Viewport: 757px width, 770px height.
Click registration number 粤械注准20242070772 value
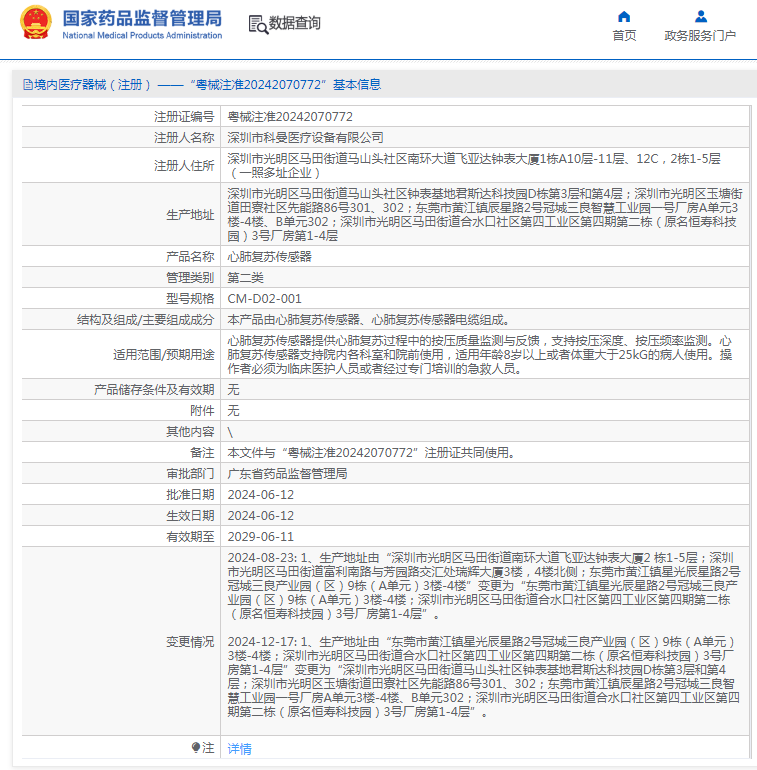(x=290, y=117)
